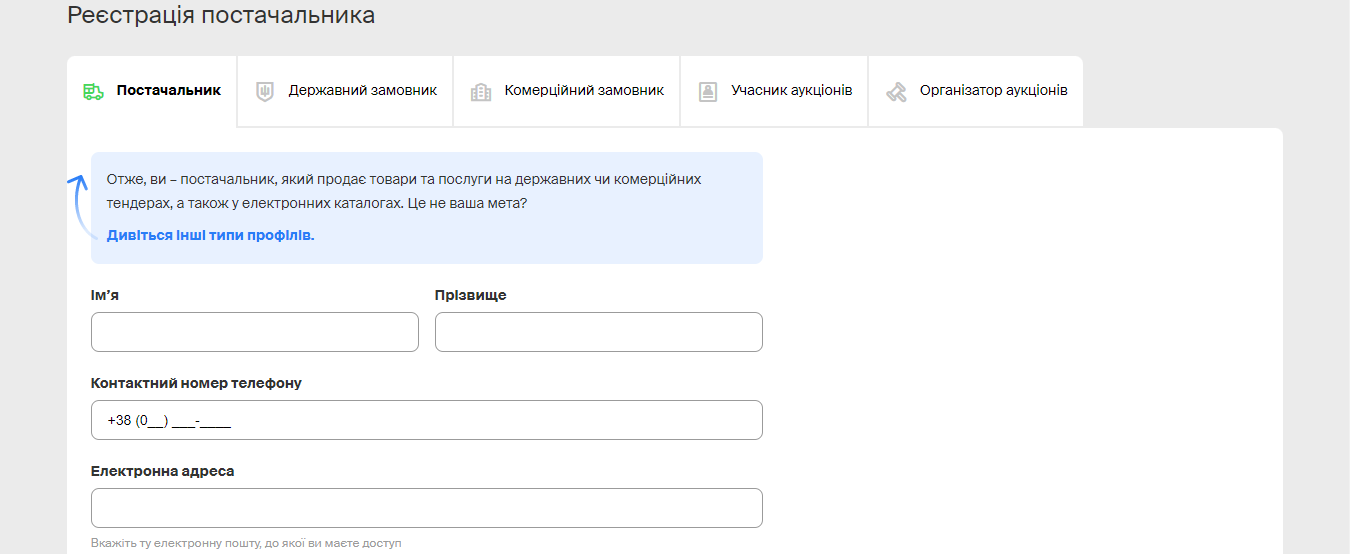1350x554 pixels.
Task: Click the blue curved arrow beside info box
Action: tap(78, 207)
